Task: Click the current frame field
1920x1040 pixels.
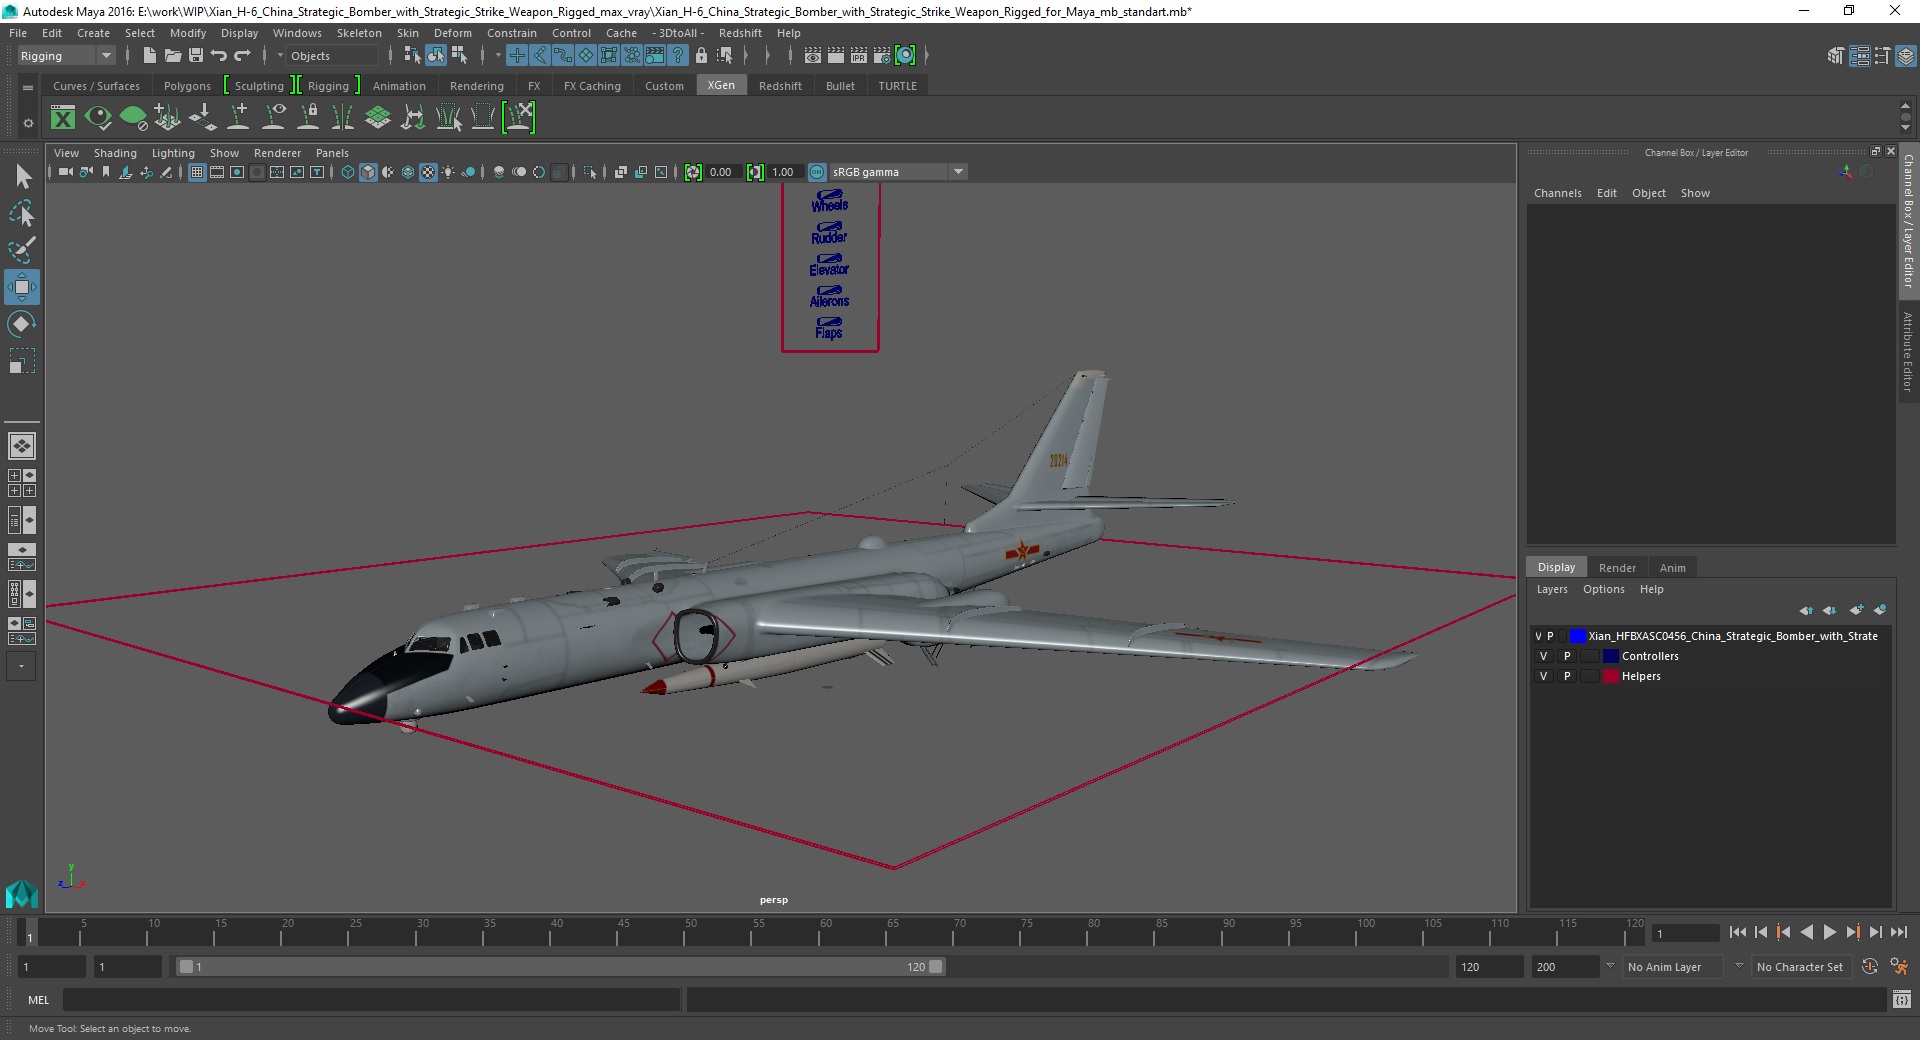Action: [1686, 933]
